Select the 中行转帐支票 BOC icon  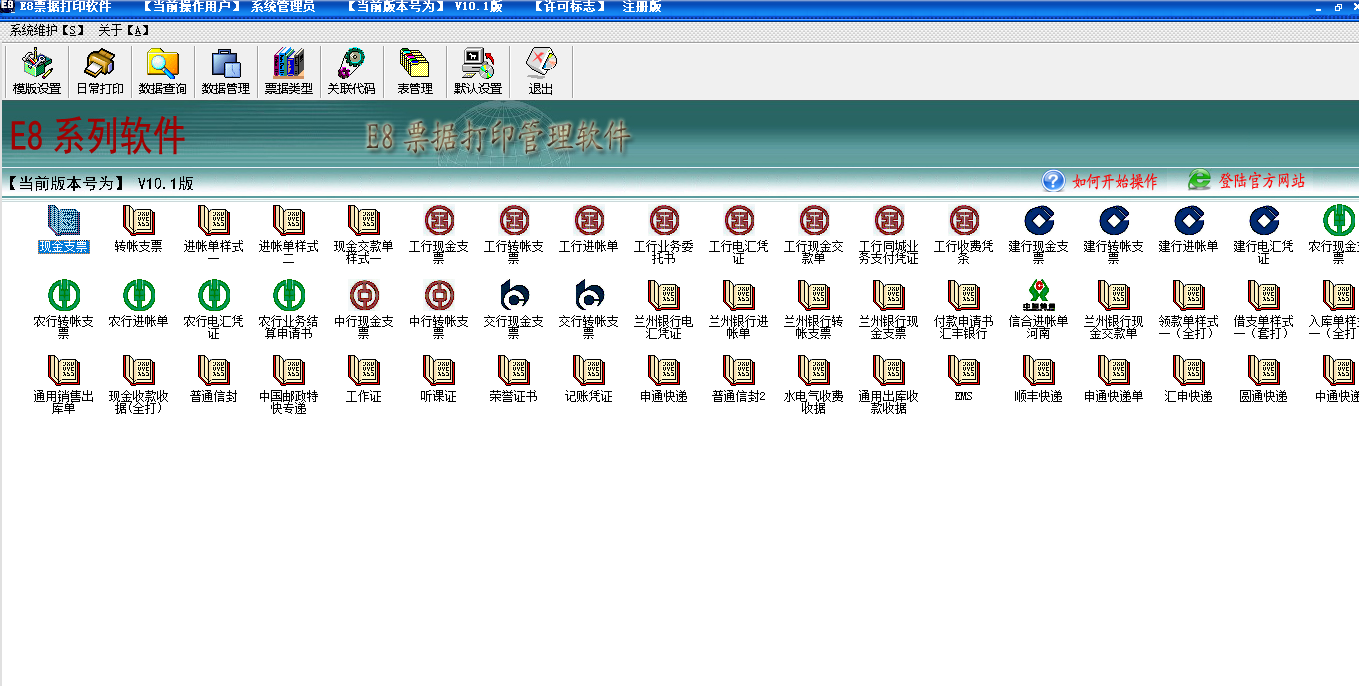(x=438, y=309)
